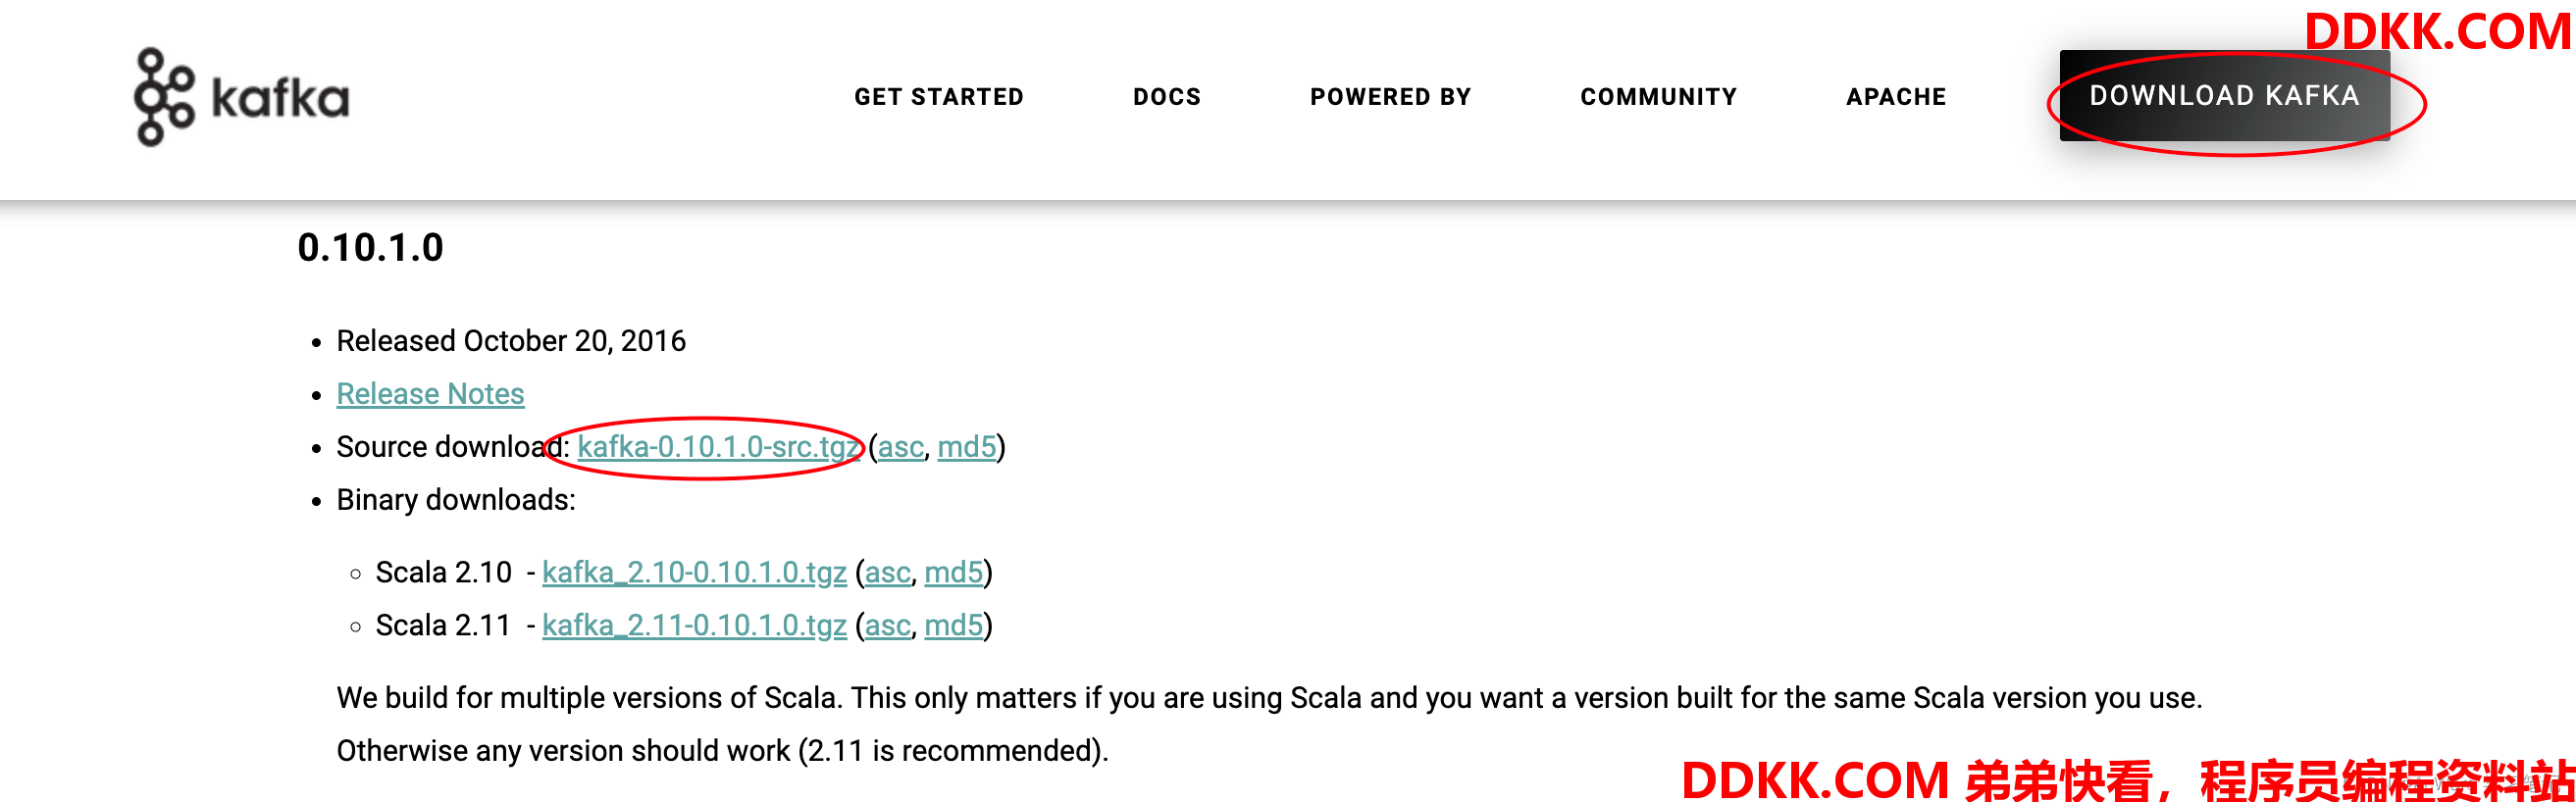This screenshot has width=2576, height=802.
Task: Open the DOCS menu item
Action: tap(1166, 97)
